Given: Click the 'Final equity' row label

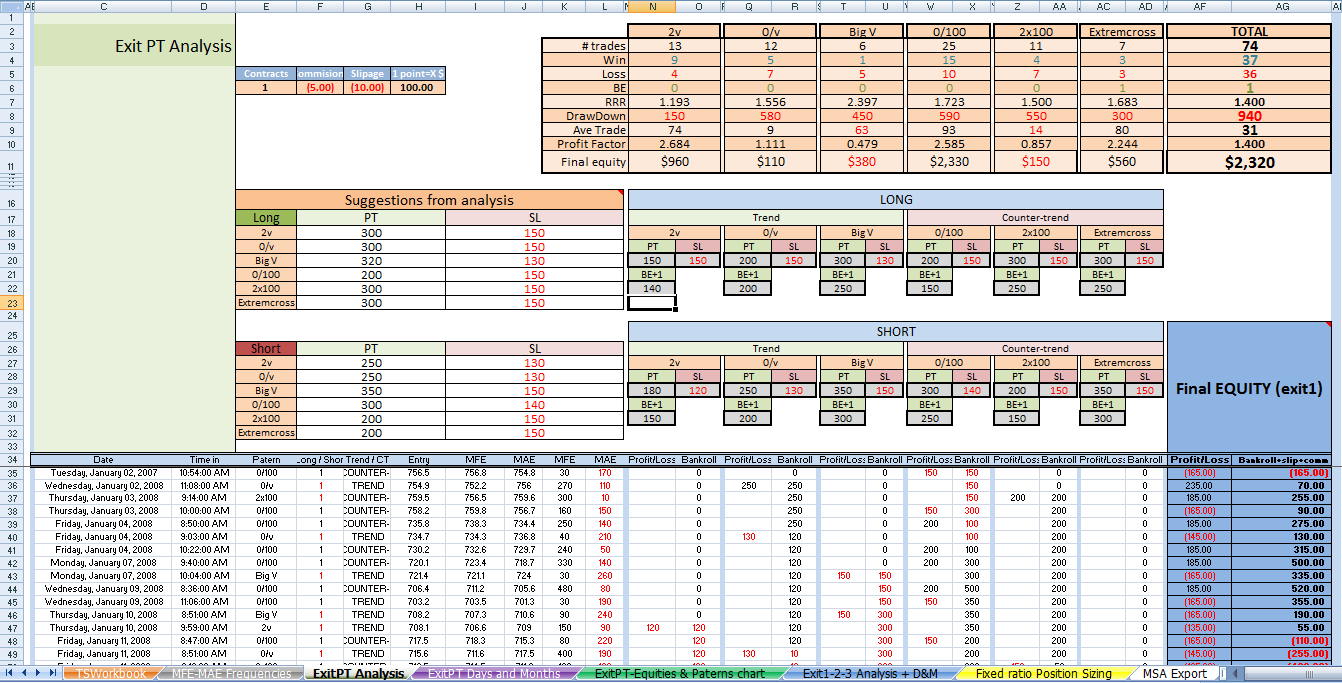Looking at the screenshot, I should point(584,162).
